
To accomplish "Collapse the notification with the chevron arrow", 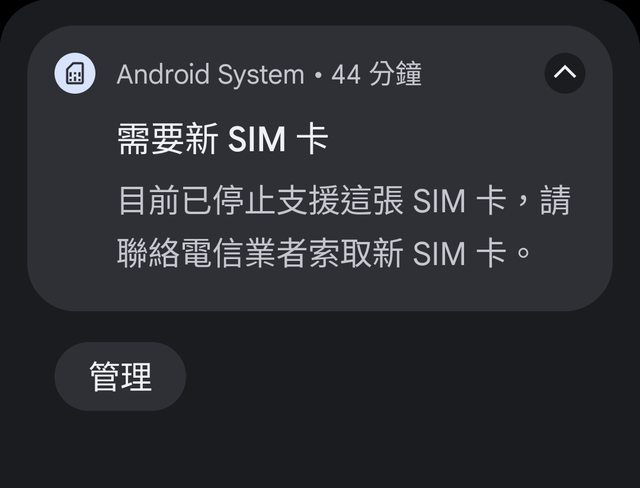I will [x=565, y=73].
